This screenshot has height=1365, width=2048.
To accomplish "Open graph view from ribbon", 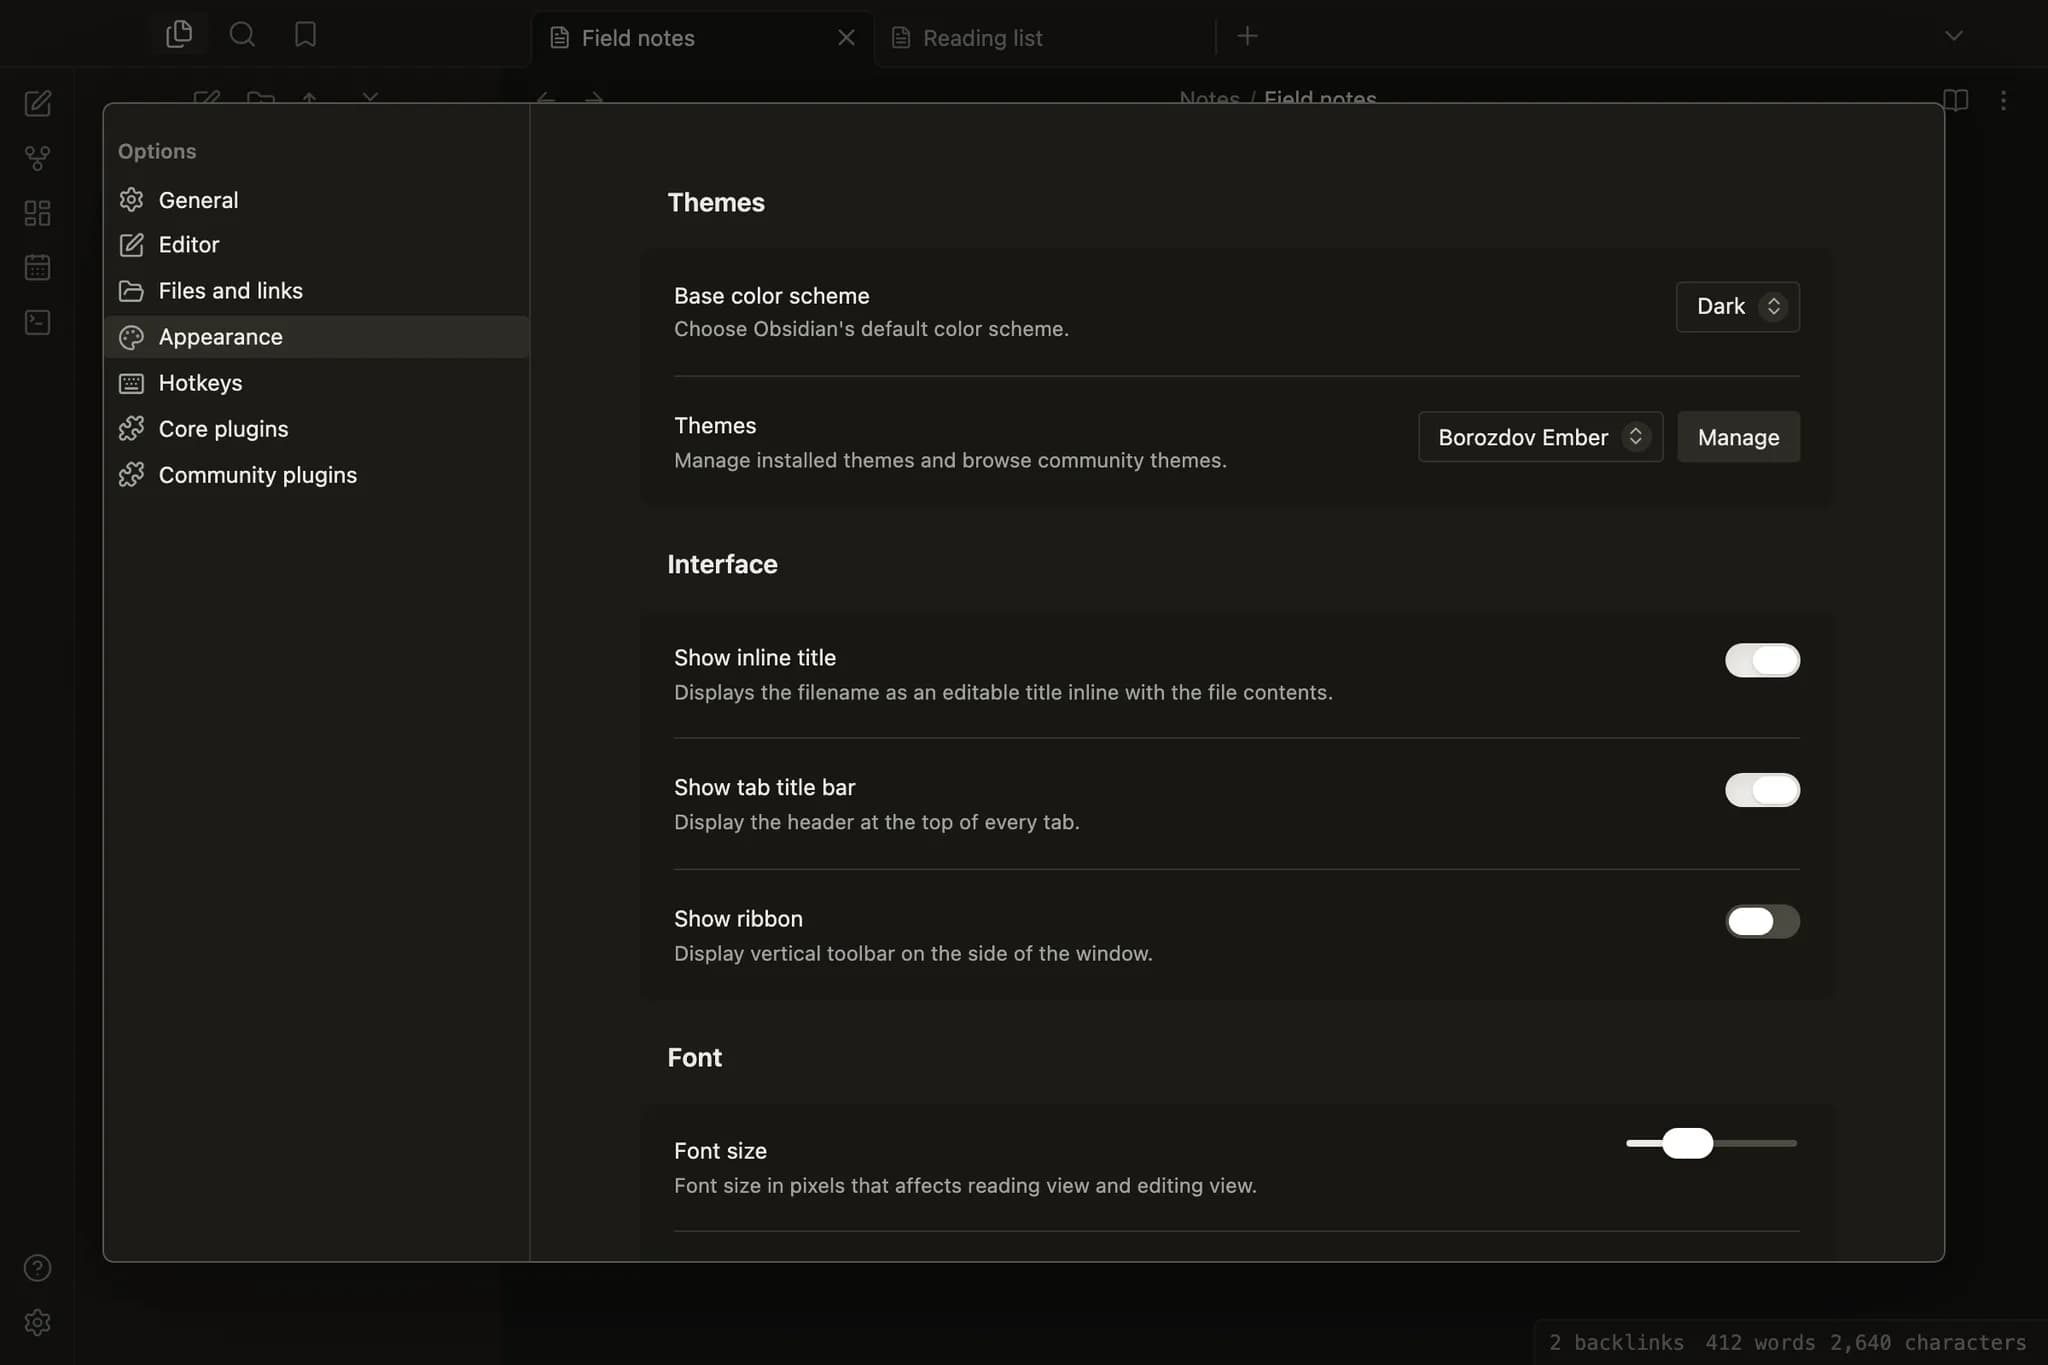I will (x=37, y=158).
